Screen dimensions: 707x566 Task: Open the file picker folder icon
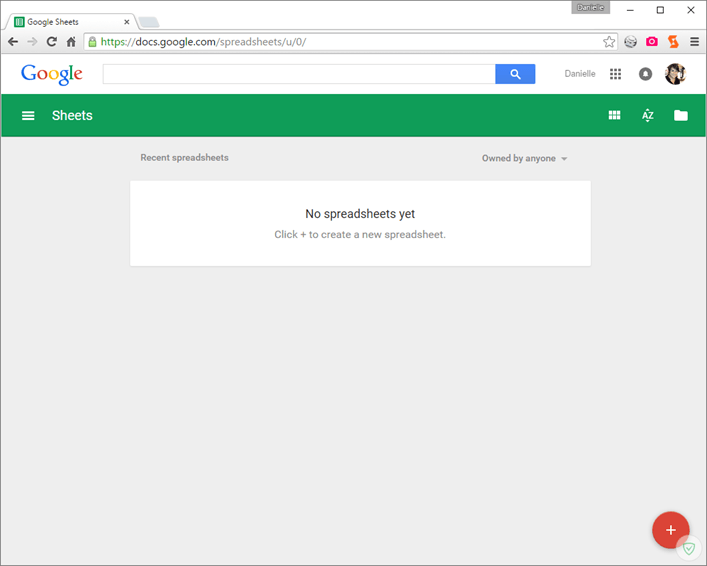tap(681, 116)
